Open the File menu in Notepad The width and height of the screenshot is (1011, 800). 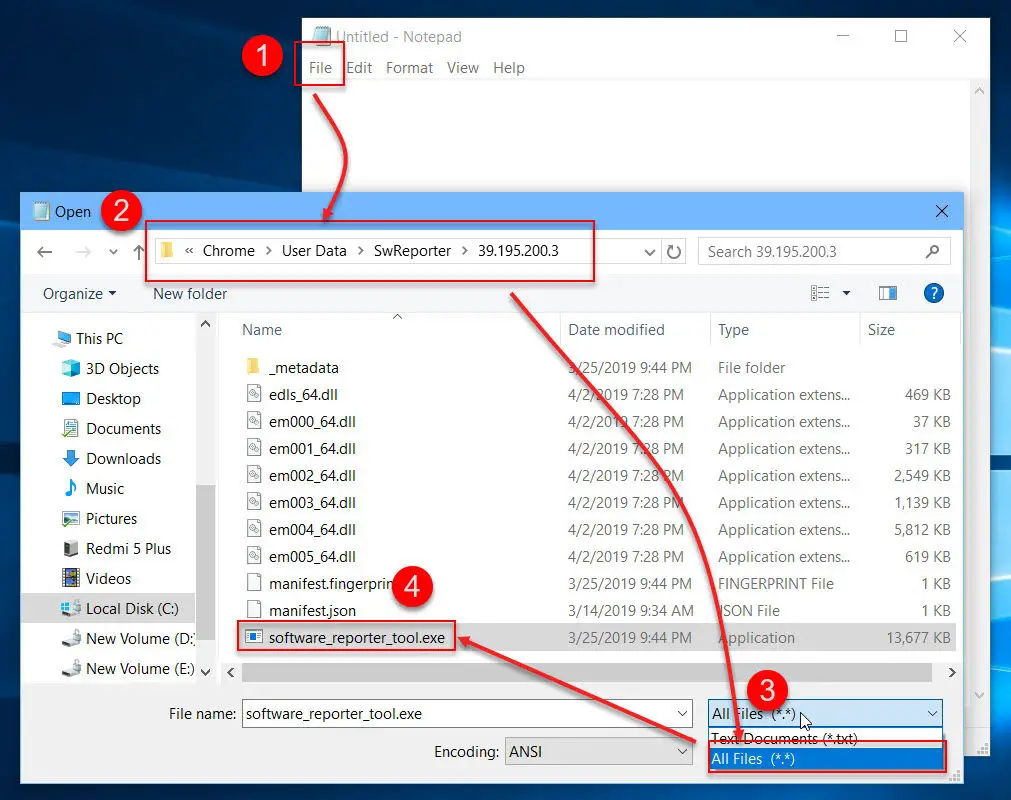click(320, 68)
